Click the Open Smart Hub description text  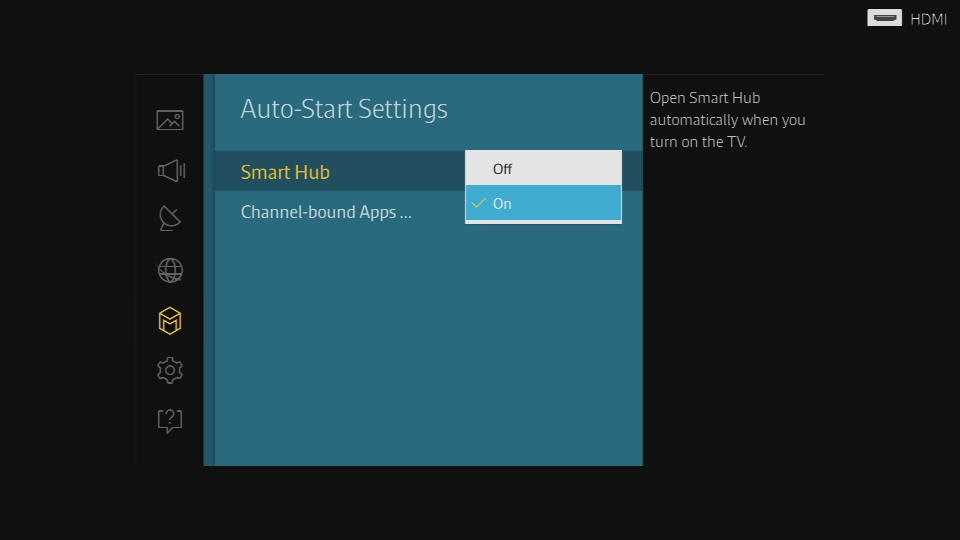tap(727, 120)
